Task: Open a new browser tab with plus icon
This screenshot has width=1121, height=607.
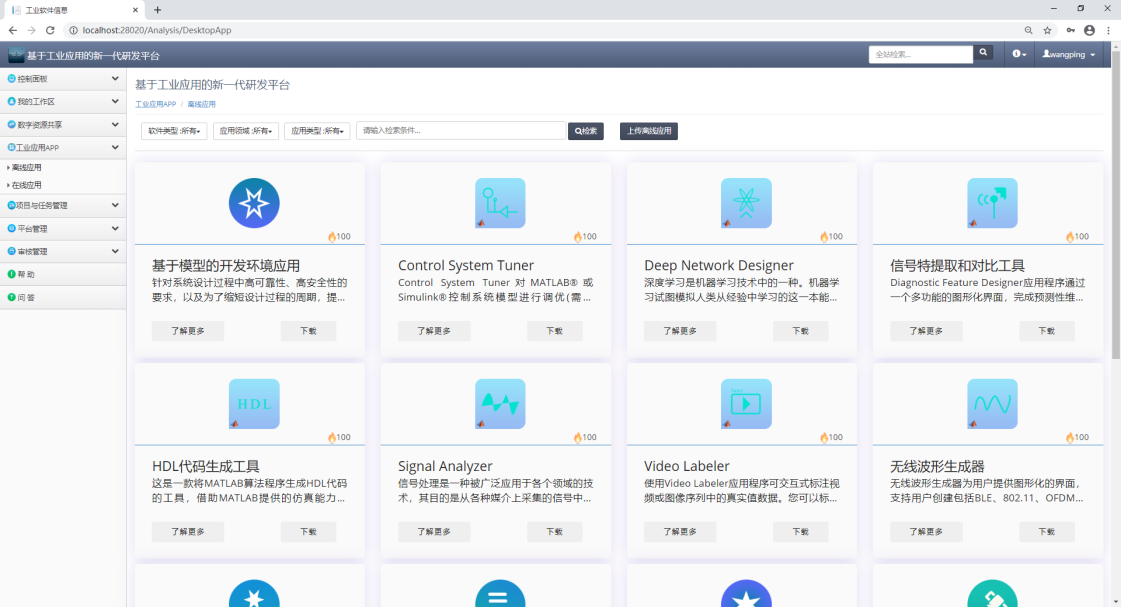Action: (x=157, y=10)
